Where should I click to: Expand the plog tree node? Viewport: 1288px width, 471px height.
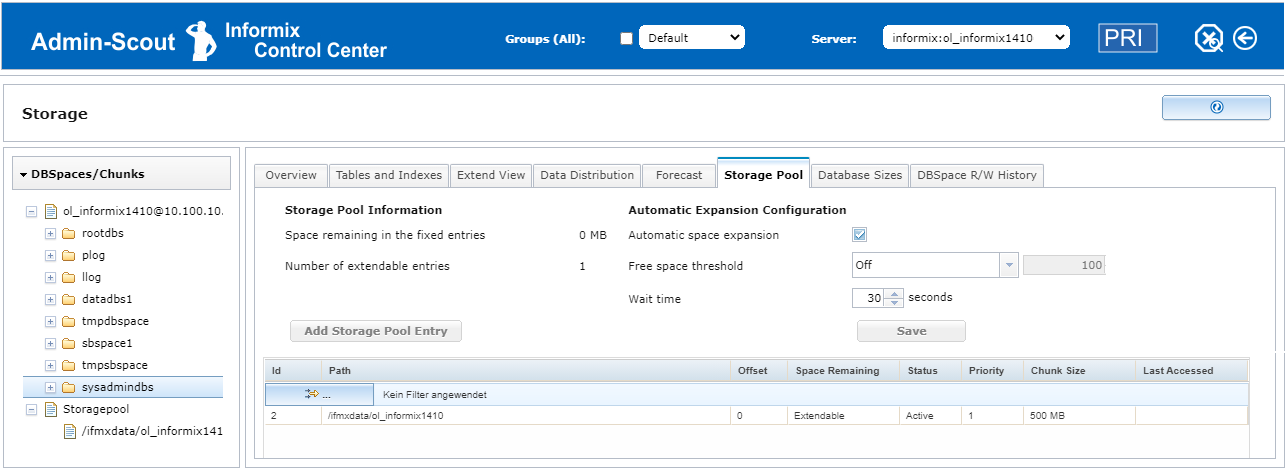[x=50, y=255]
